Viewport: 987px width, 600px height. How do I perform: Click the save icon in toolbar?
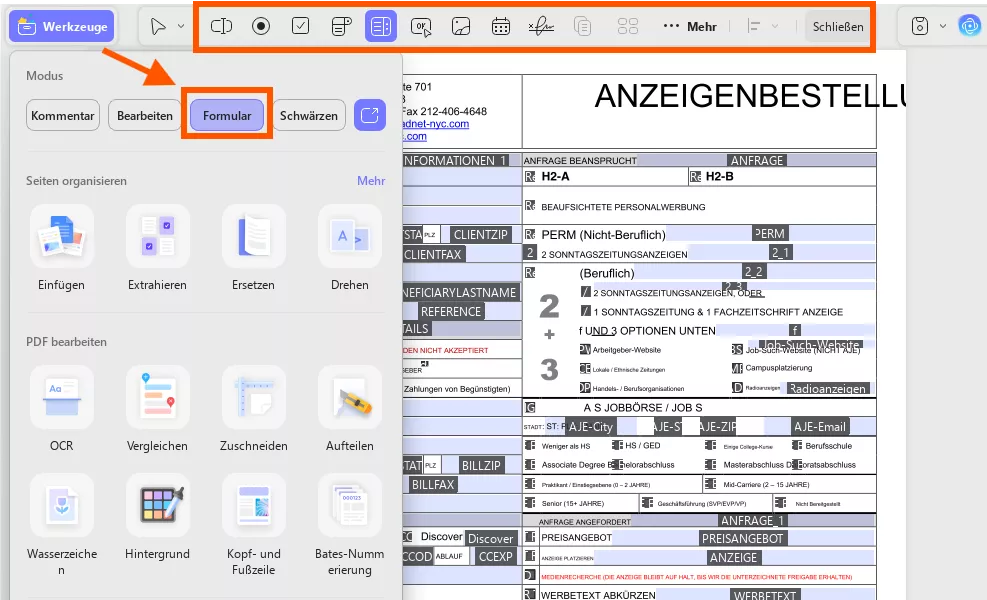tap(920, 26)
